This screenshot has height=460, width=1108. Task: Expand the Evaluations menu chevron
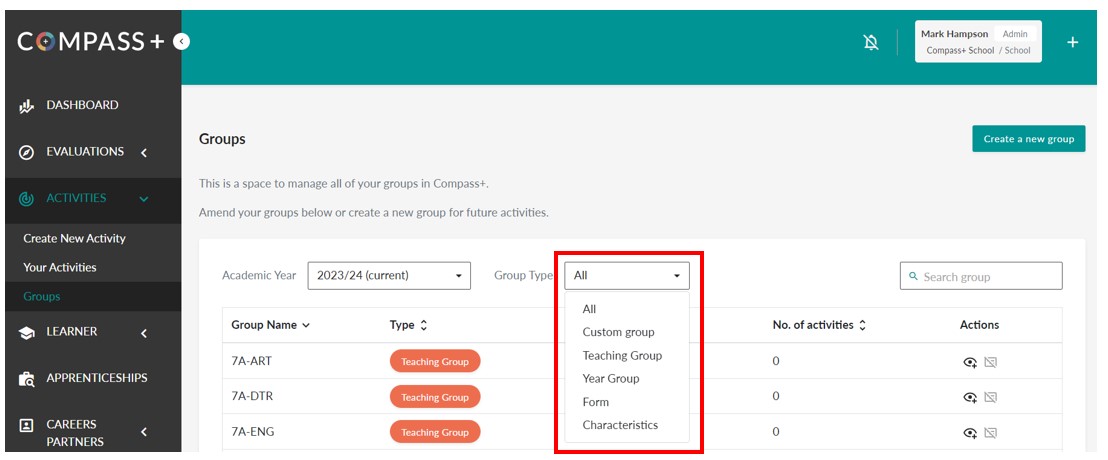click(143, 153)
